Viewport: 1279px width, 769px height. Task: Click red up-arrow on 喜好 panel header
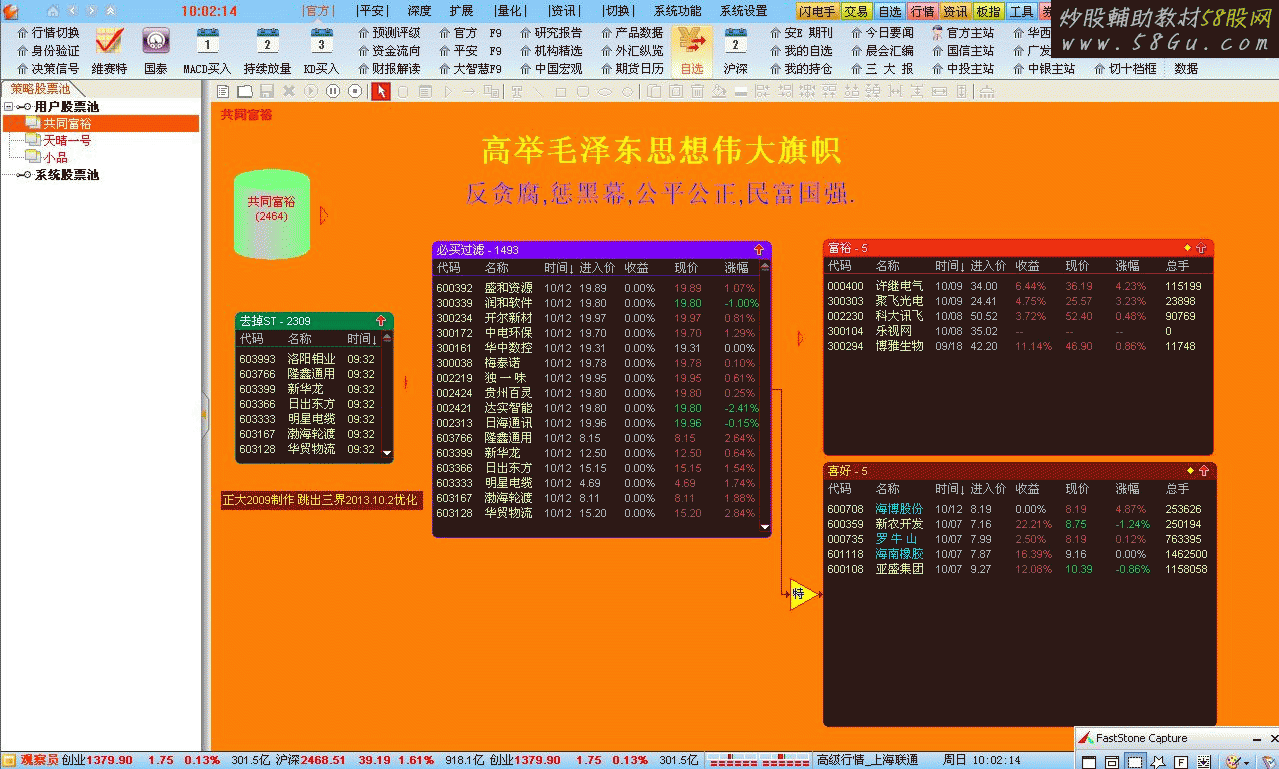[1203, 470]
